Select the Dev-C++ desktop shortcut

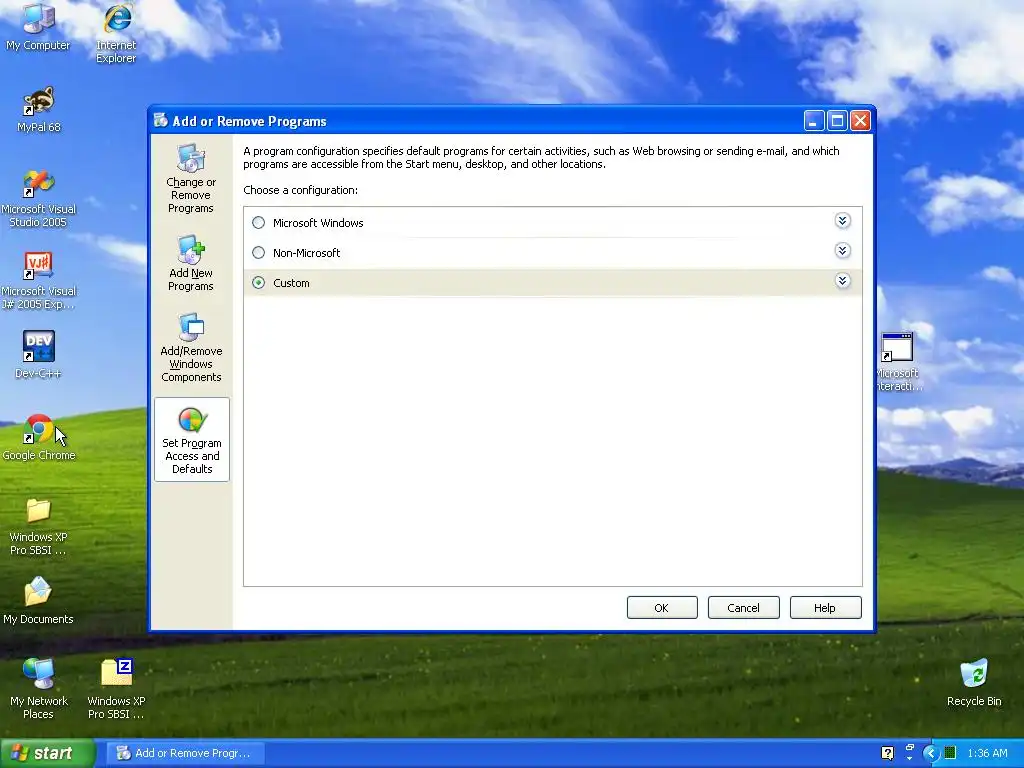click(x=39, y=355)
